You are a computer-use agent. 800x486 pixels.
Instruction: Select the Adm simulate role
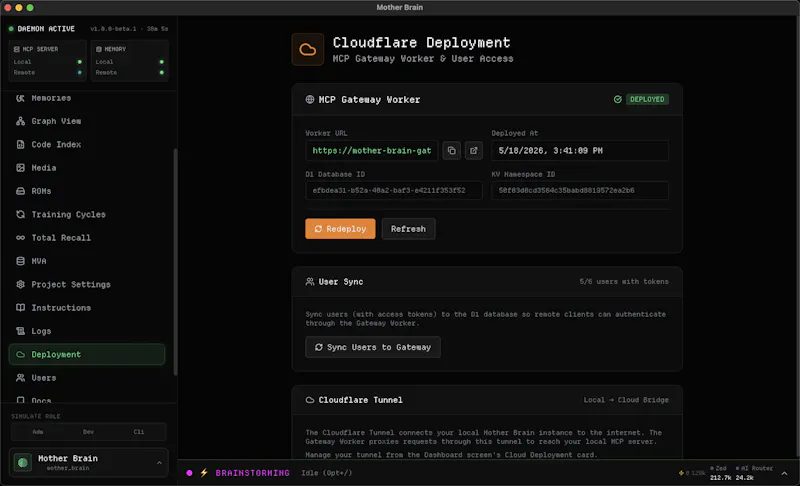[38, 431]
